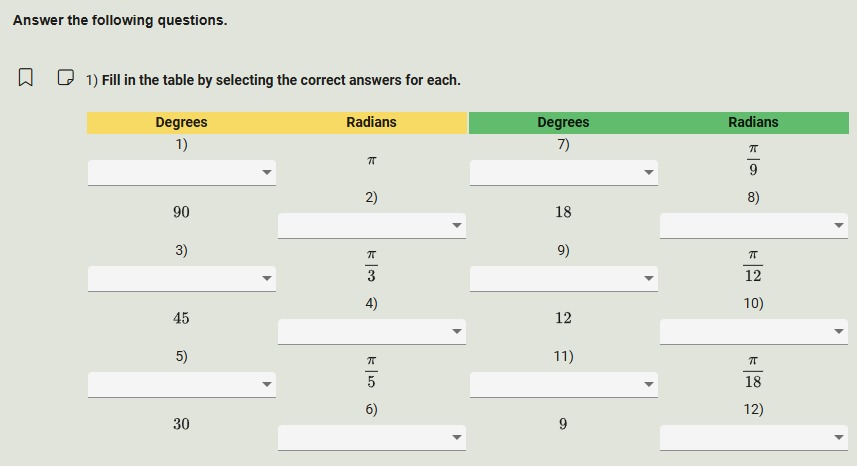Expand dropdown 7 for degrees of π/9
Image resolution: width=857 pixels, height=466 pixels.
tap(563, 172)
